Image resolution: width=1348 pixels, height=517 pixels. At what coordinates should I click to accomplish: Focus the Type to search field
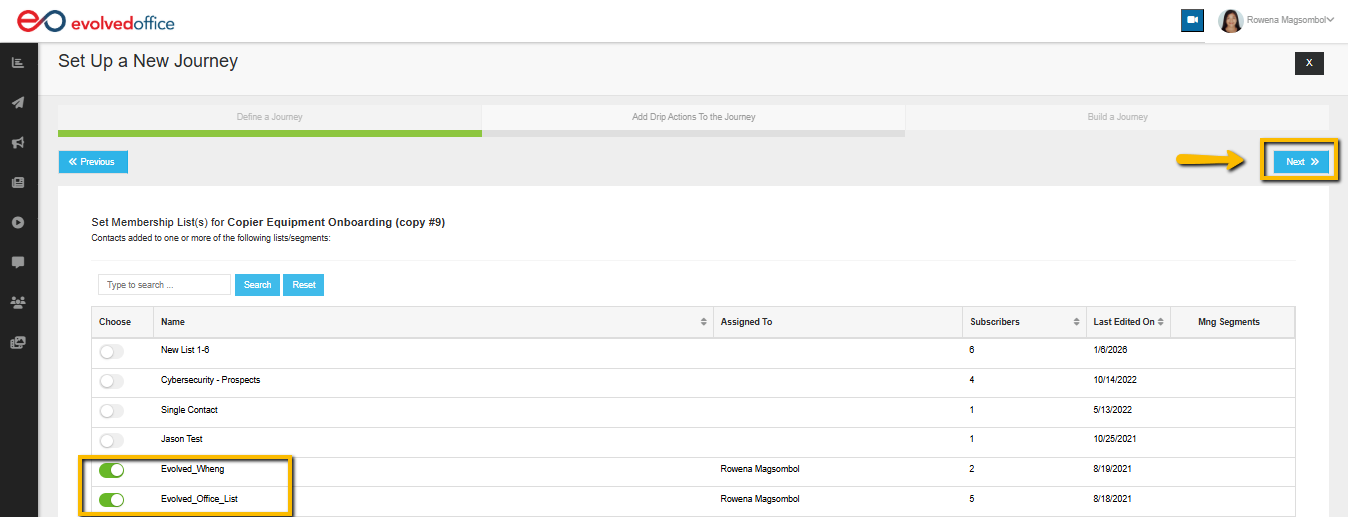(x=164, y=285)
